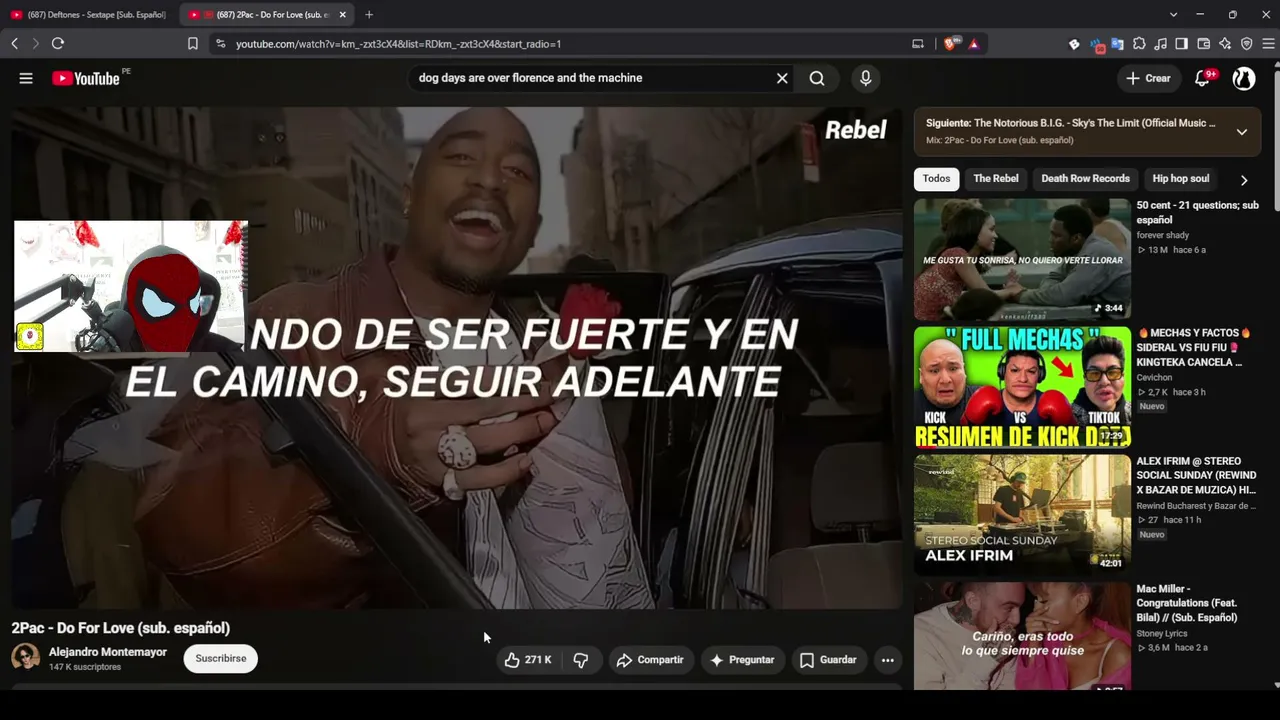
Task: Close the 2Pac - Do For Love tab
Action: (343, 15)
